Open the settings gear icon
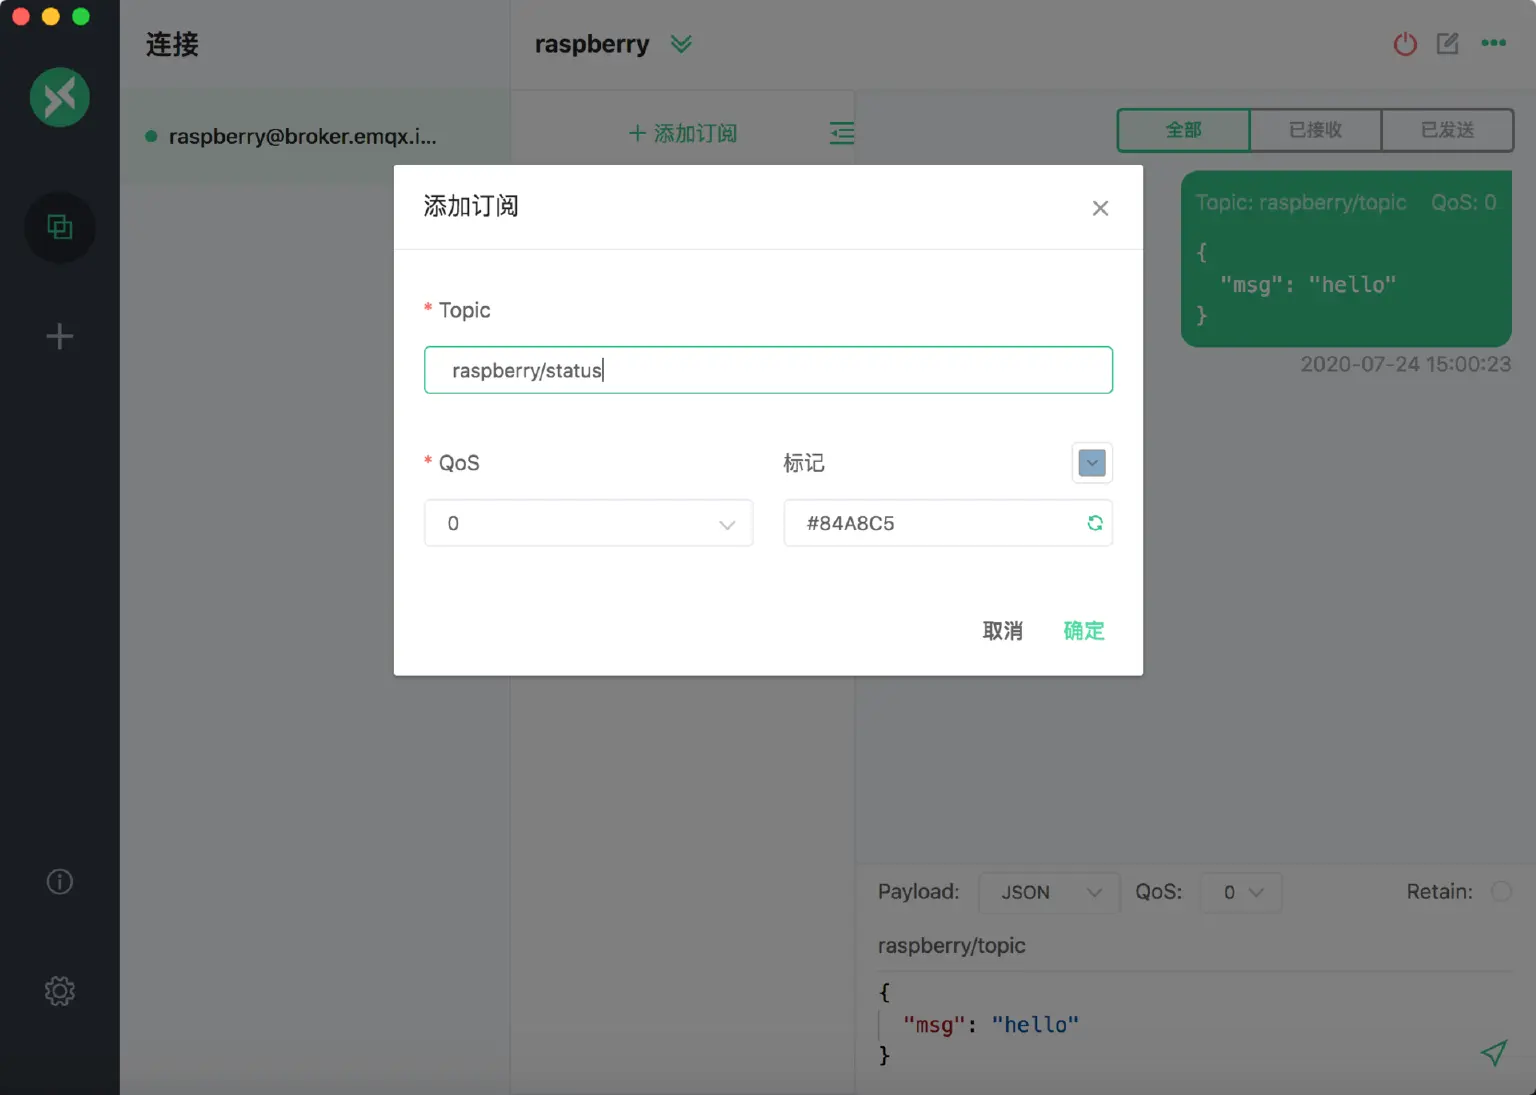Image resolution: width=1536 pixels, height=1095 pixels. pos(60,991)
